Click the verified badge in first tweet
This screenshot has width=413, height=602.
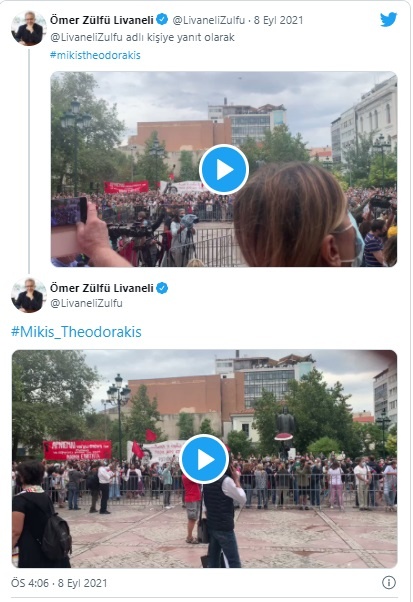tap(162, 19)
